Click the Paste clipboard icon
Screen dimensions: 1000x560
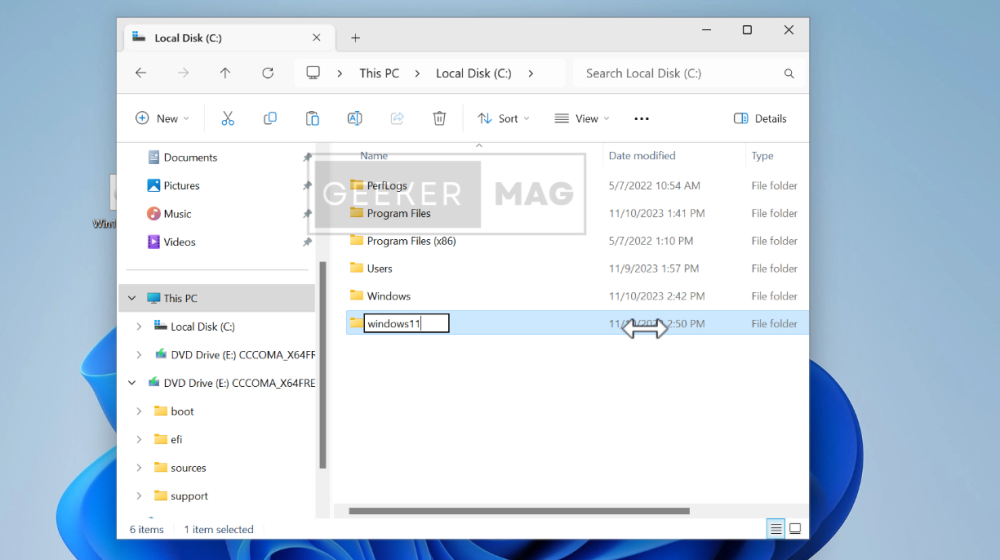pyautogui.click(x=312, y=119)
